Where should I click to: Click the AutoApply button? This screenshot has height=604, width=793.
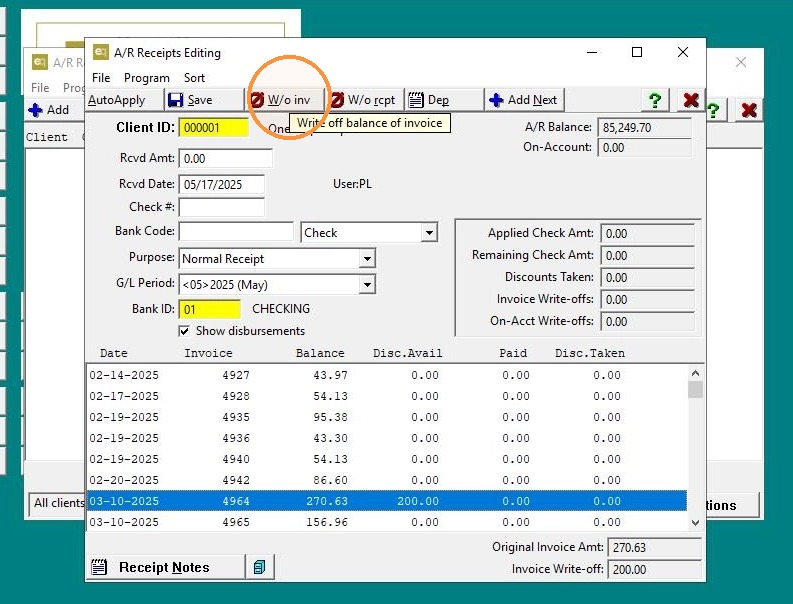124,100
